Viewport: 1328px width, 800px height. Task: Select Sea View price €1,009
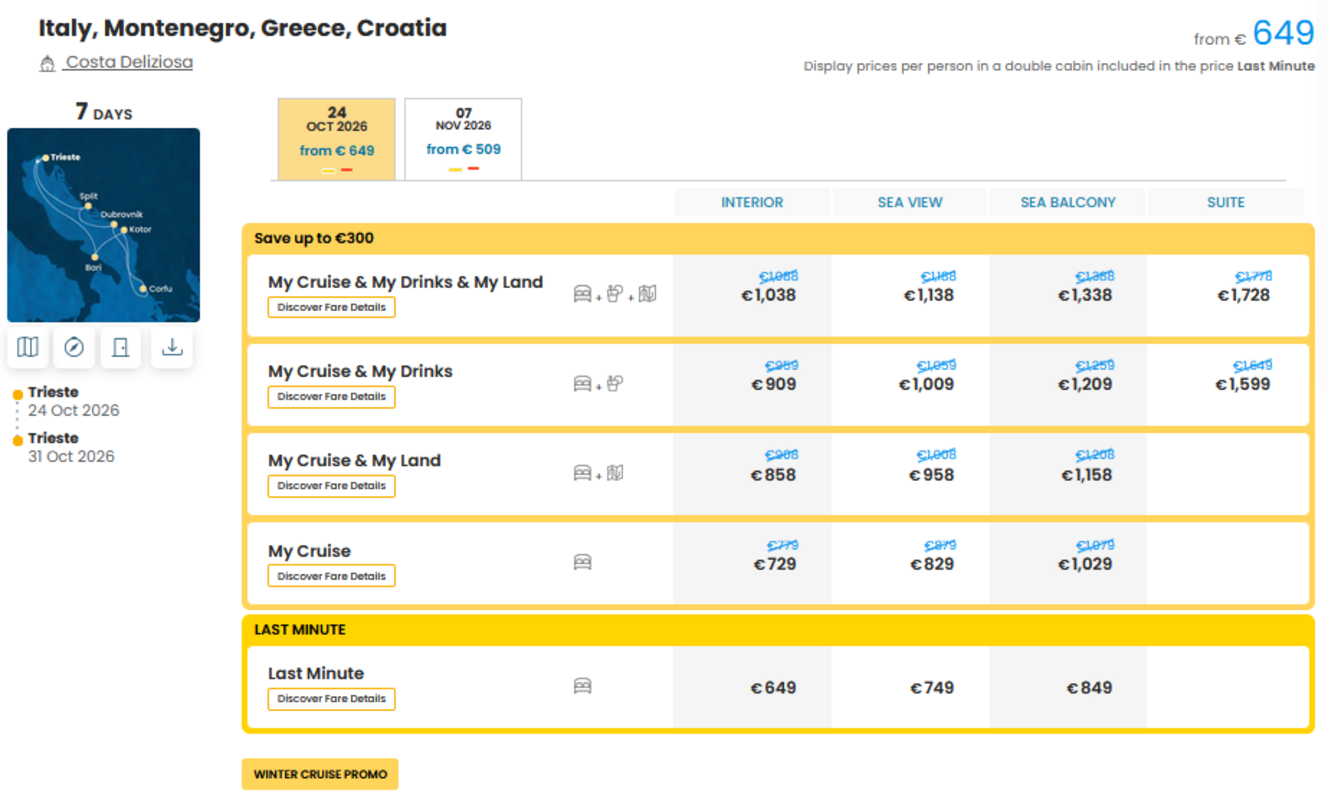[x=926, y=384]
